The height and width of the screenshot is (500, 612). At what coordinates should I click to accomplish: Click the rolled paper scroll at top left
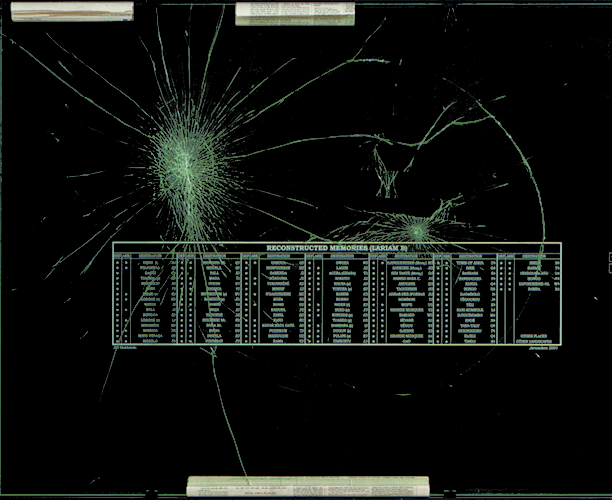[x=72, y=11]
